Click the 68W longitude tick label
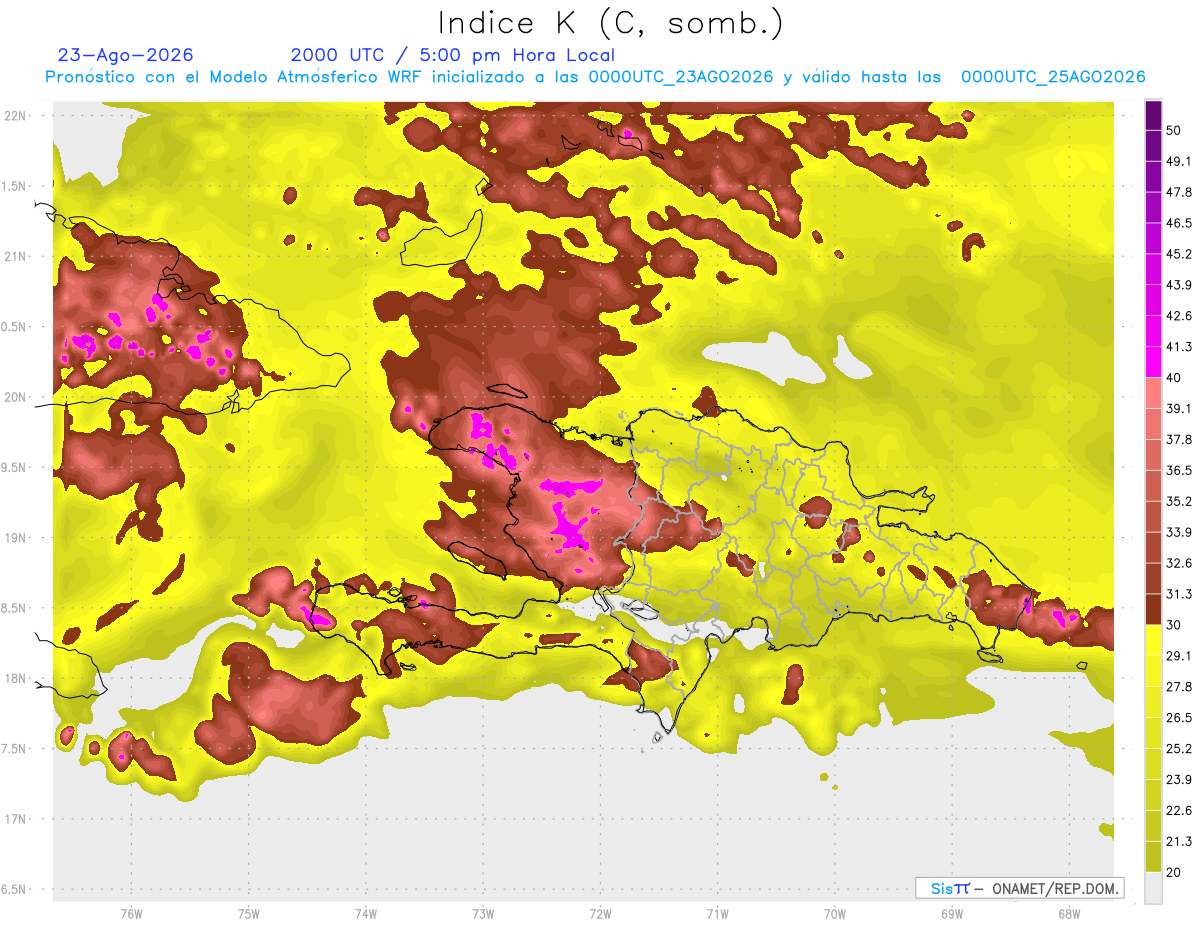Viewport: 1200px width, 927px height. (x=1068, y=914)
